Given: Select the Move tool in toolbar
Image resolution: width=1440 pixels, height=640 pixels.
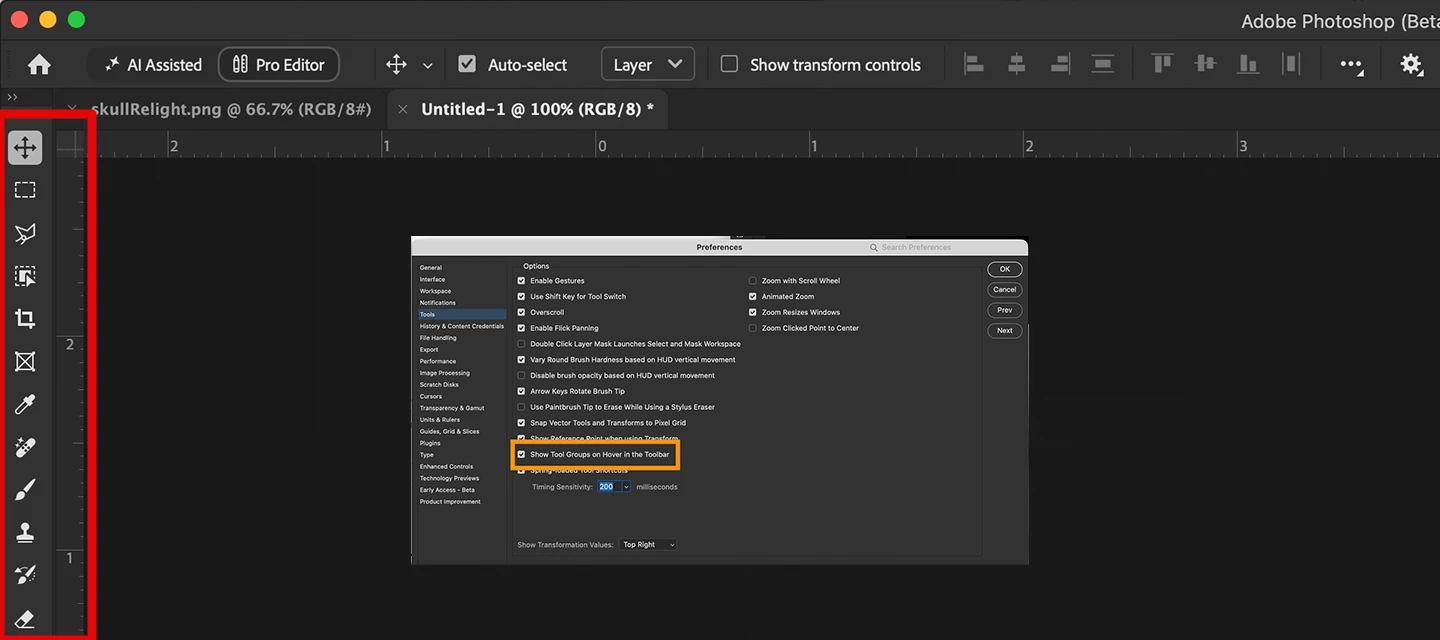Looking at the screenshot, I should [x=25, y=148].
